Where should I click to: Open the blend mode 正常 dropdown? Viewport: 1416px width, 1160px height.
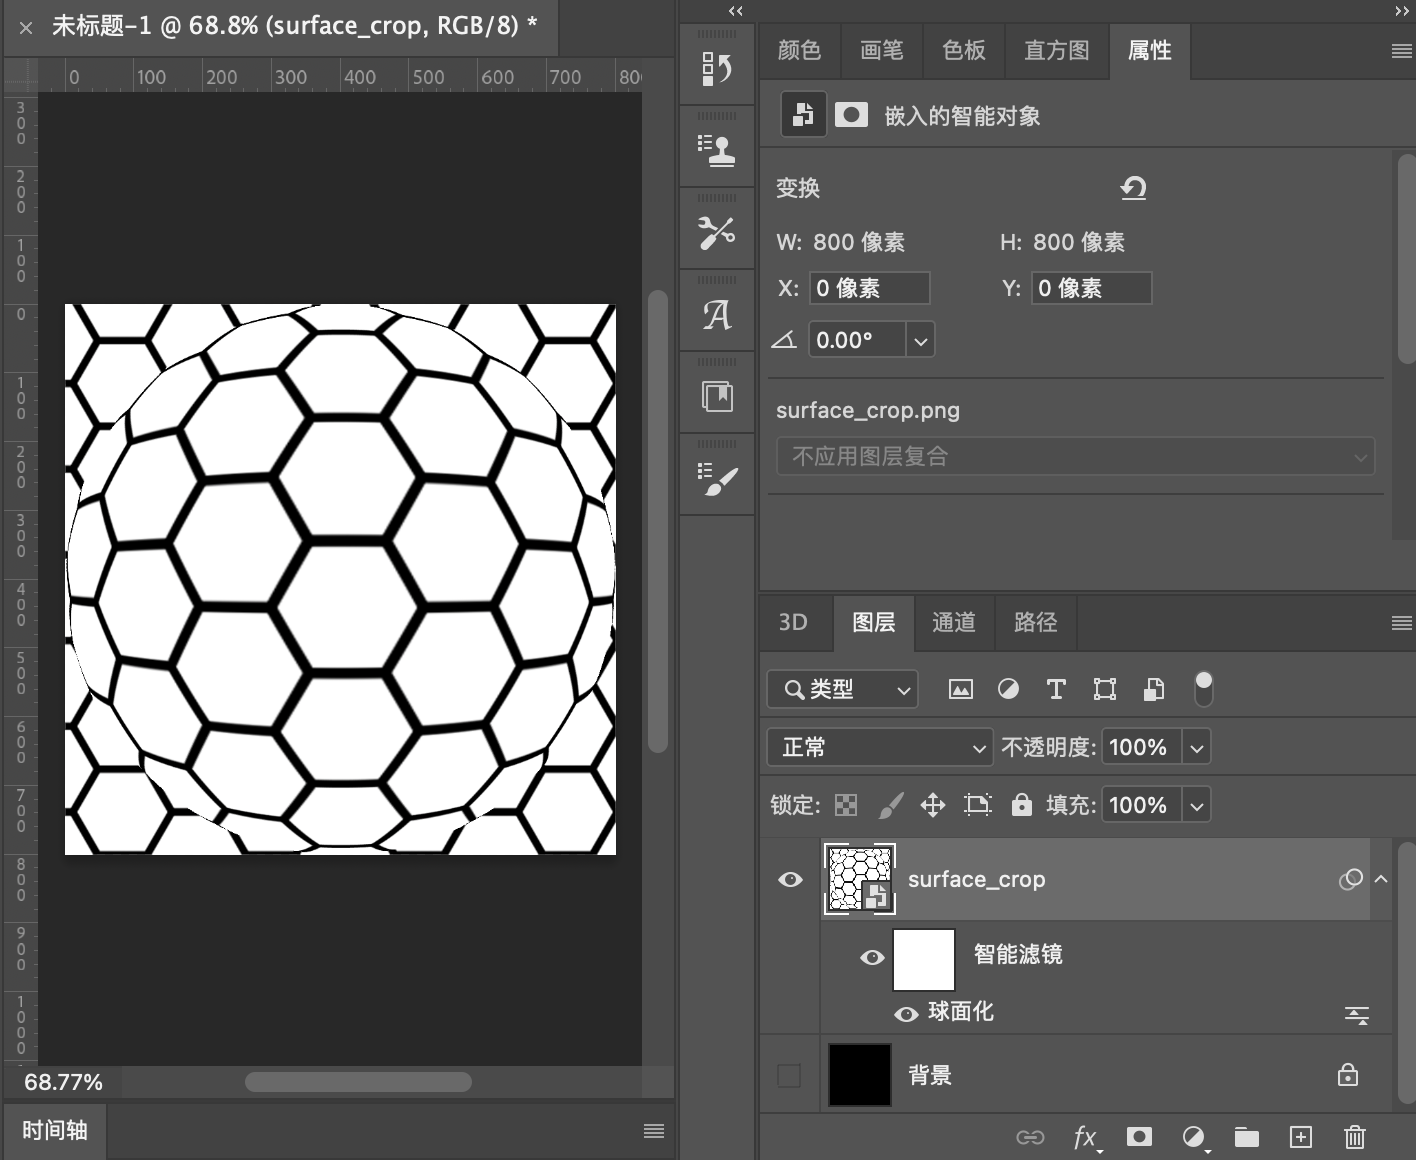coord(880,747)
